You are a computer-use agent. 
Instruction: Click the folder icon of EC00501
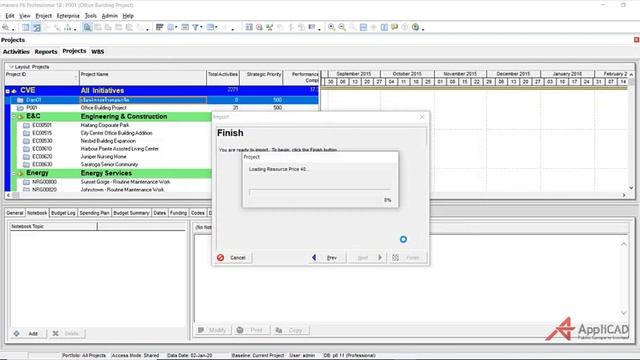pyautogui.click(x=27, y=125)
